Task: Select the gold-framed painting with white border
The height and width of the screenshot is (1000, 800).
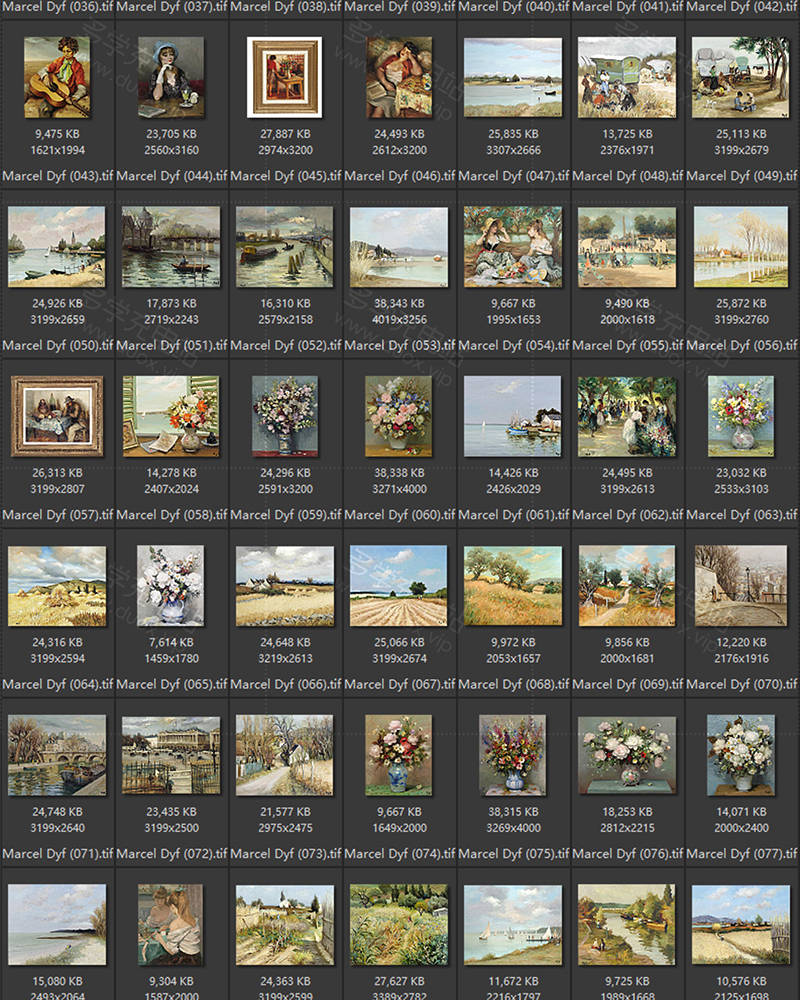Action: (x=285, y=77)
